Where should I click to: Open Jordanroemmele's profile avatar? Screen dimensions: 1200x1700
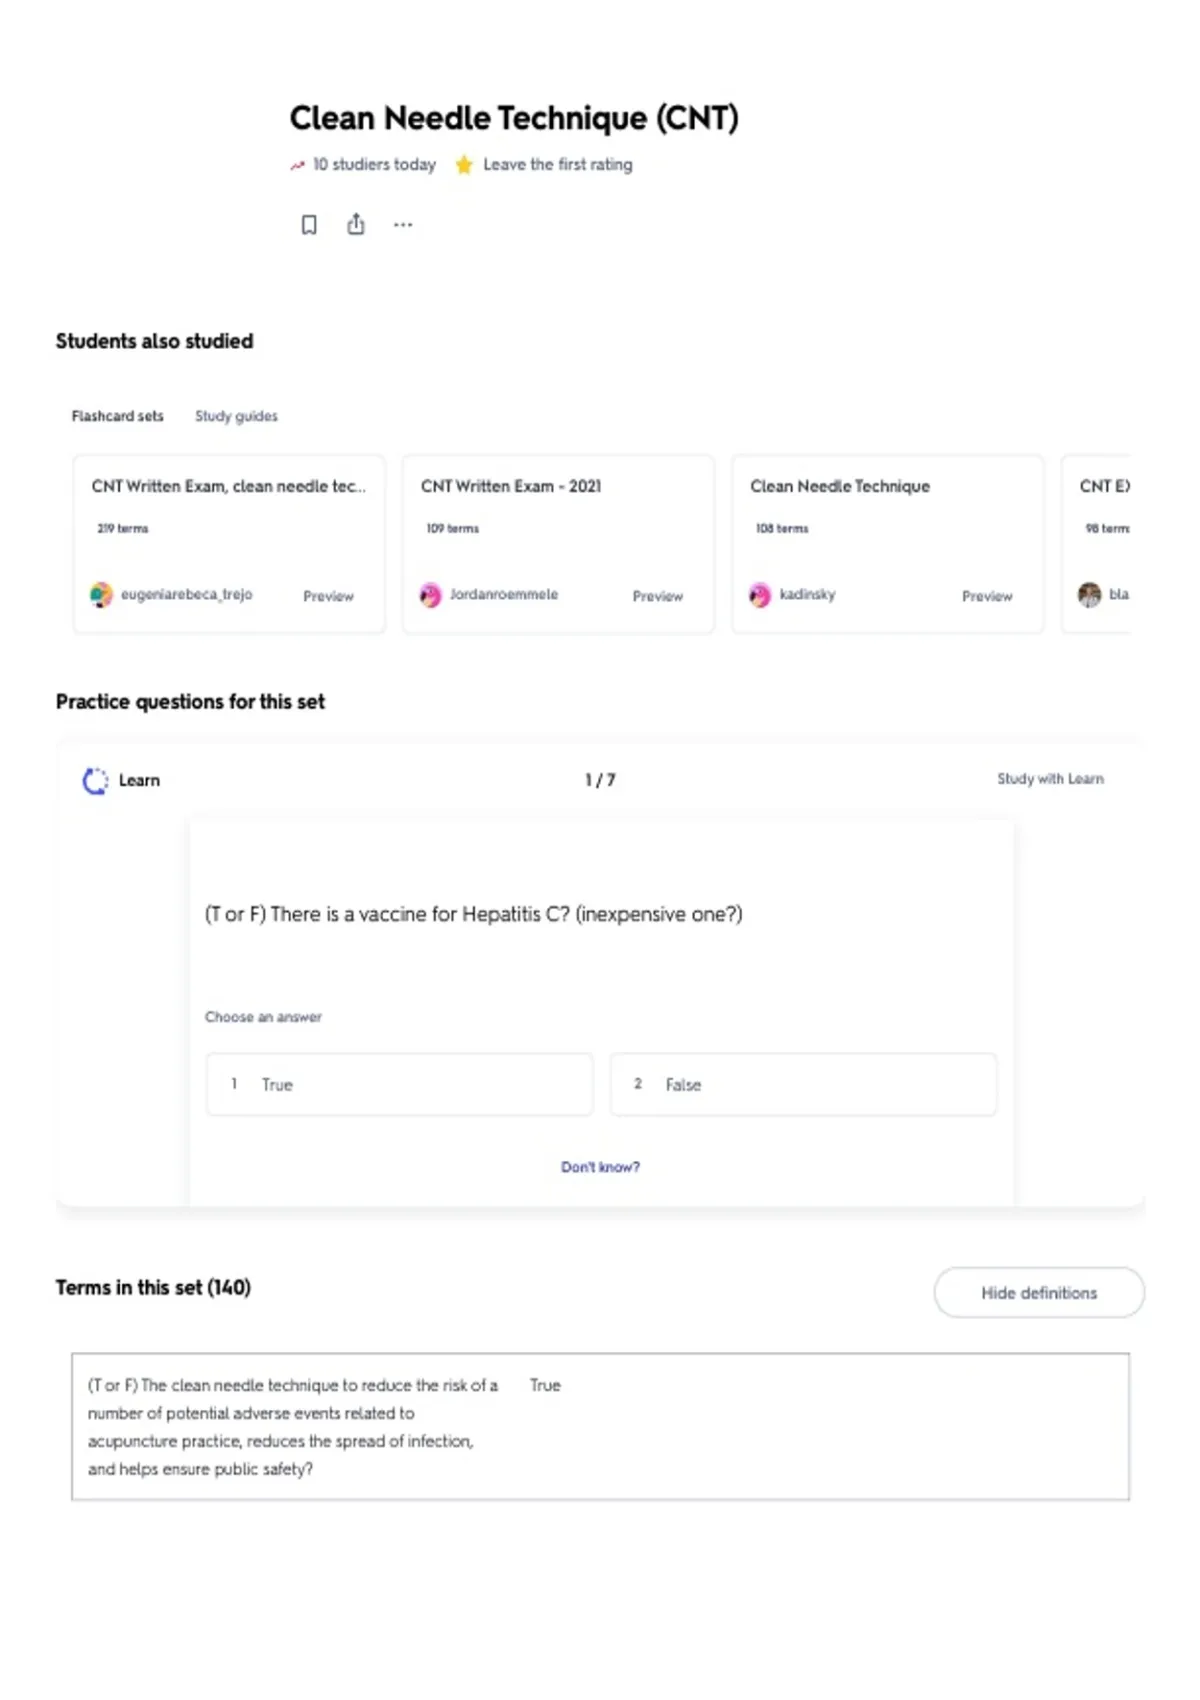pyautogui.click(x=430, y=595)
